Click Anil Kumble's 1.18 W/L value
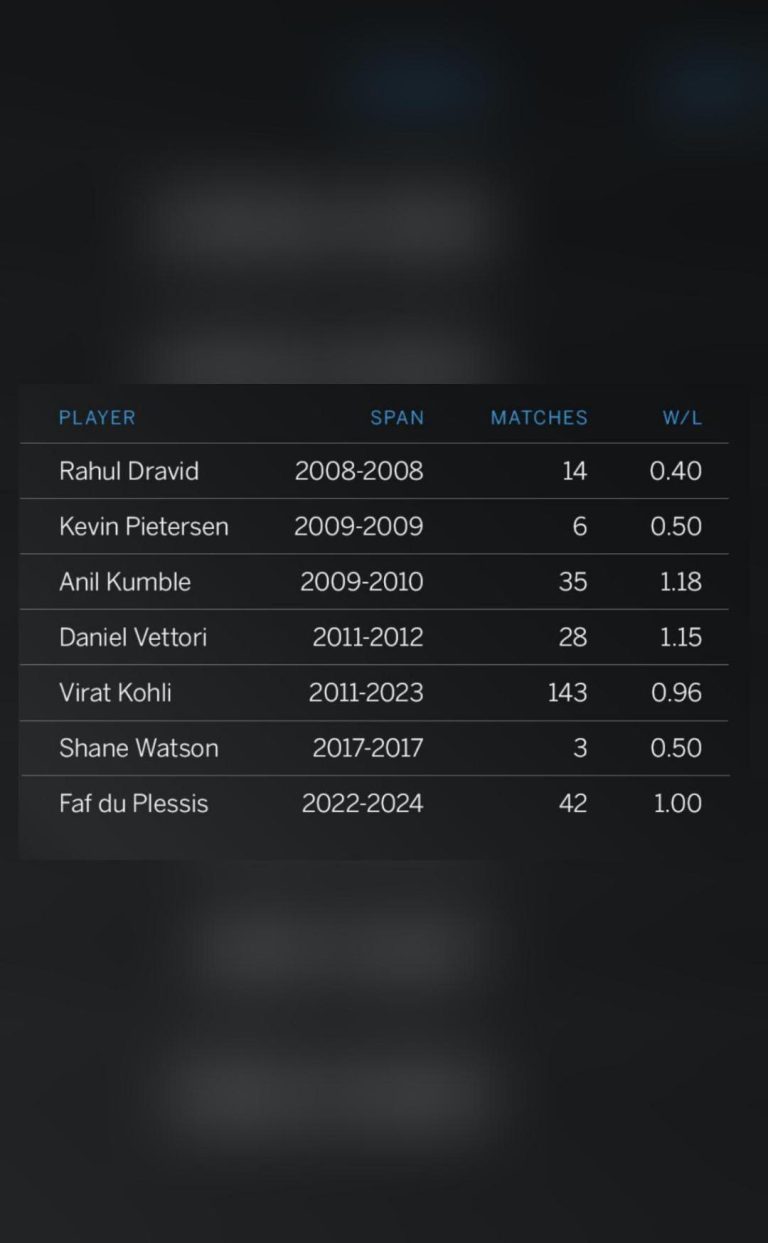Viewport: 768px width, 1243px height. coord(681,582)
